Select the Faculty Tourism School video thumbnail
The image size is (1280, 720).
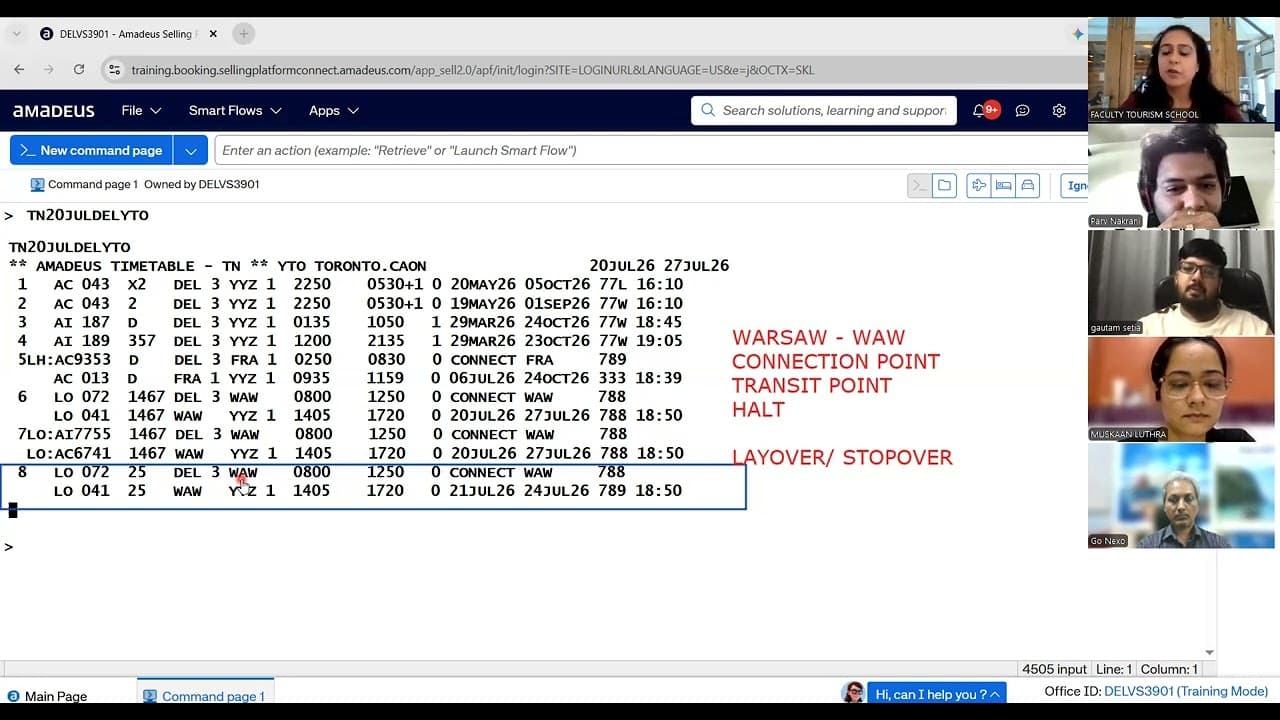(x=1181, y=69)
